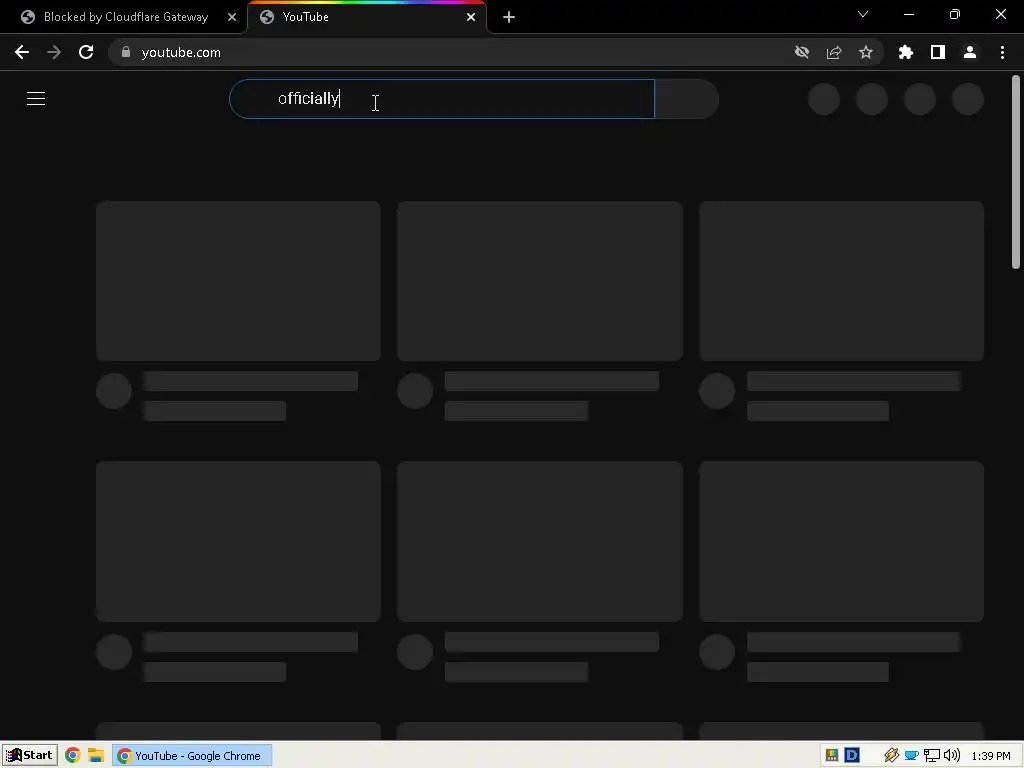This screenshot has height=768, width=1024.
Task: Click the volume speaker tray icon
Action: point(952,756)
